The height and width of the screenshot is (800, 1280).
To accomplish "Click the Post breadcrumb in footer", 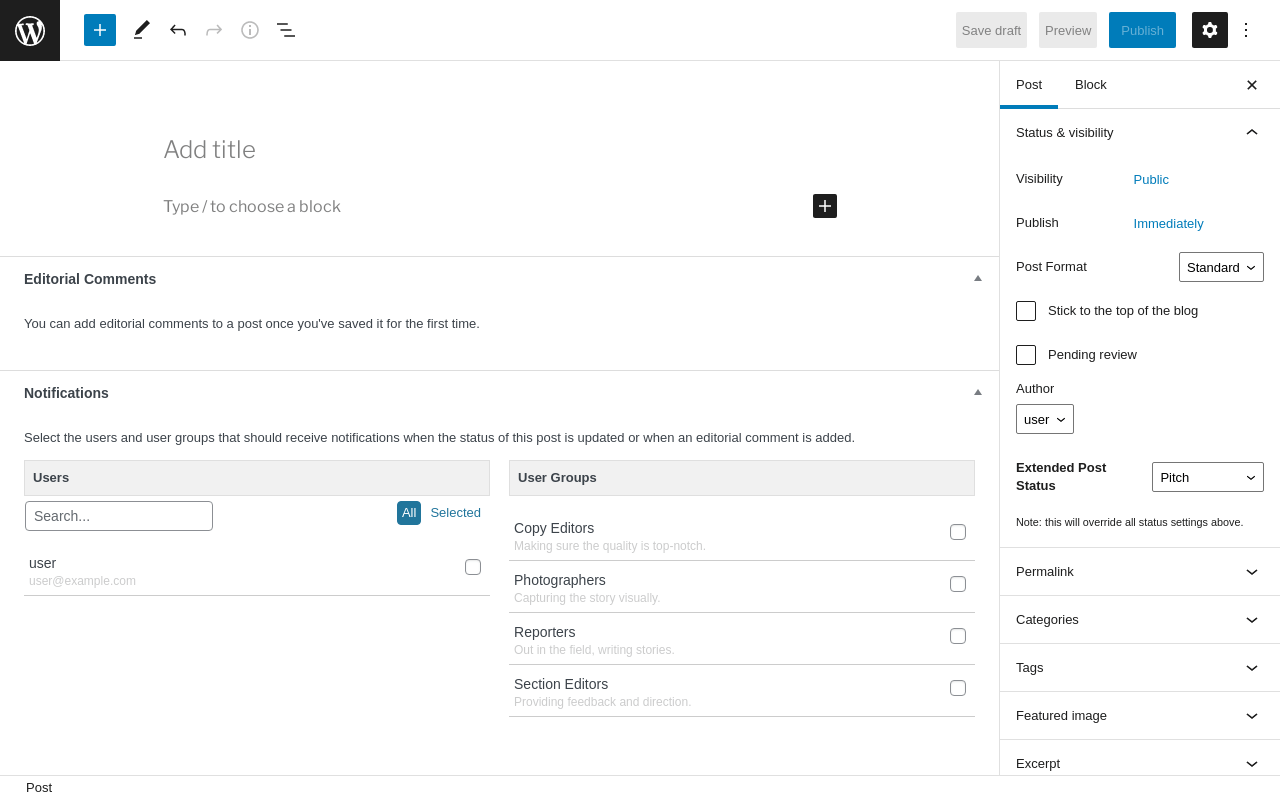I will point(39,788).
